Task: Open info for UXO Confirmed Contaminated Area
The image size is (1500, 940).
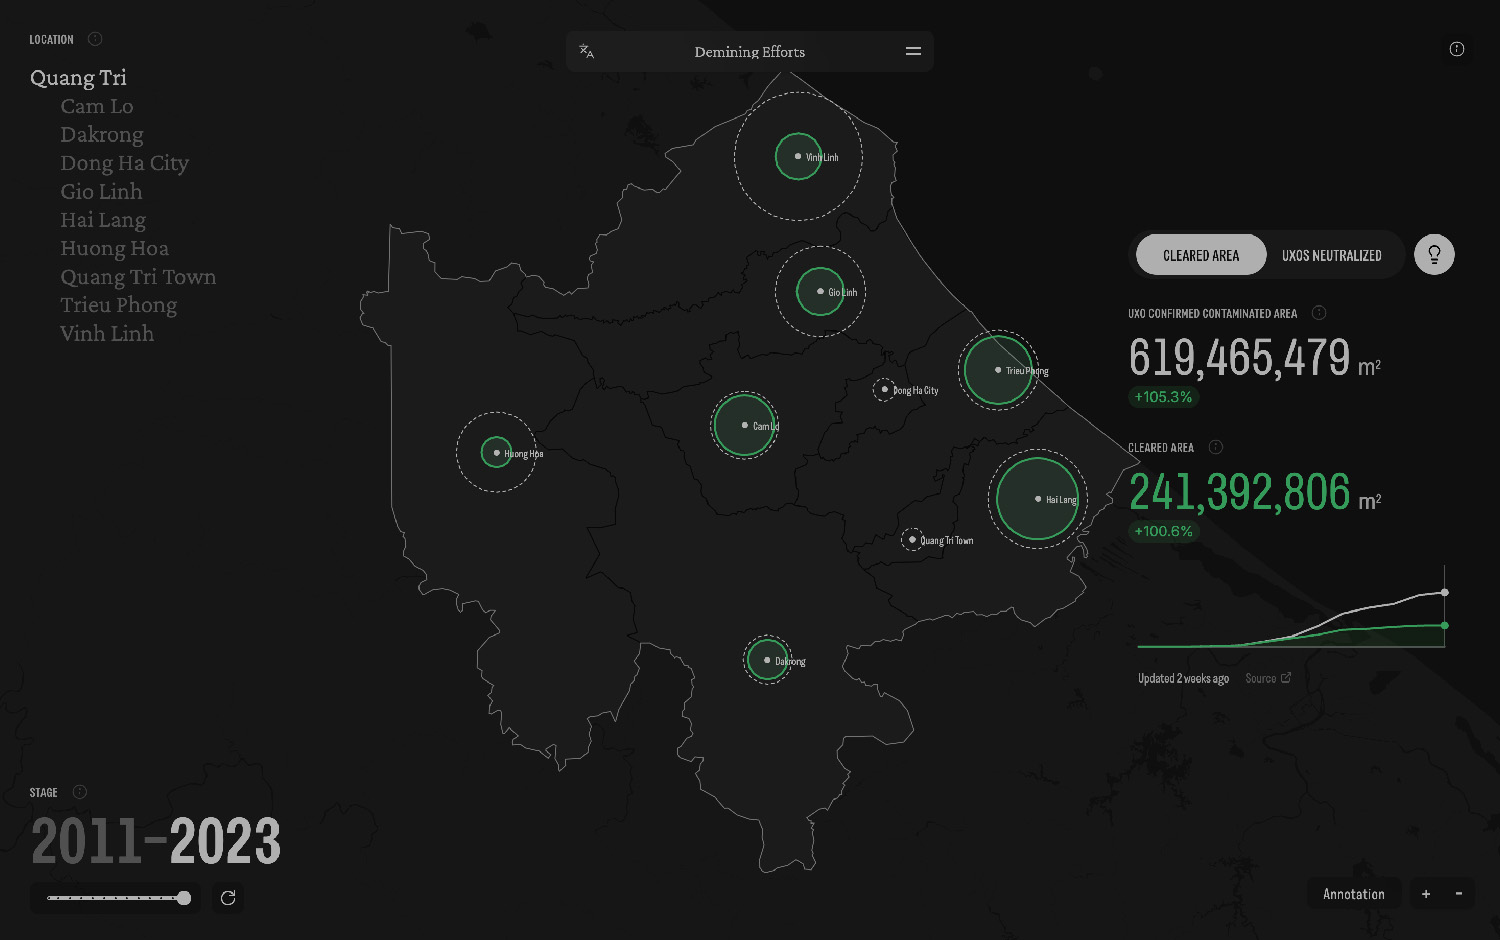Action: [1319, 313]
